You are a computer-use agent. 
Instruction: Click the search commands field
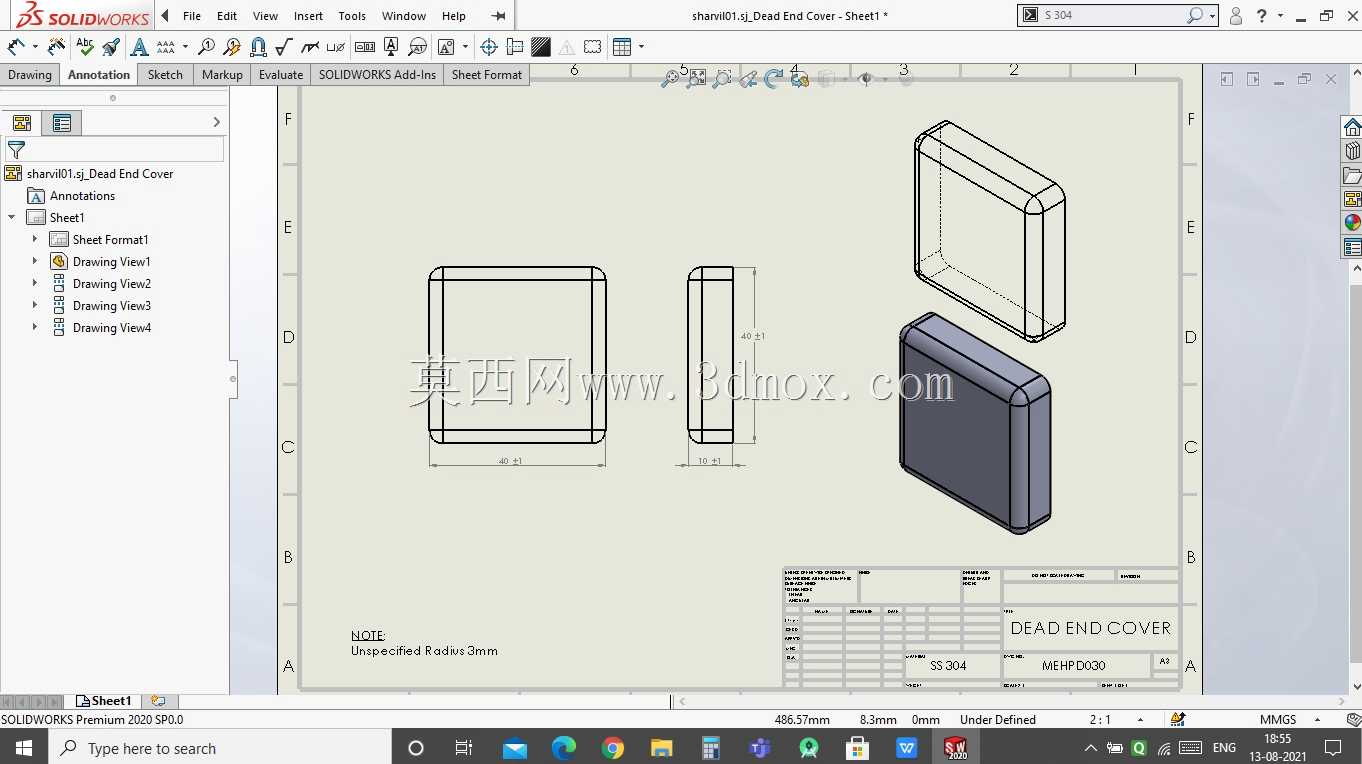1113,15
